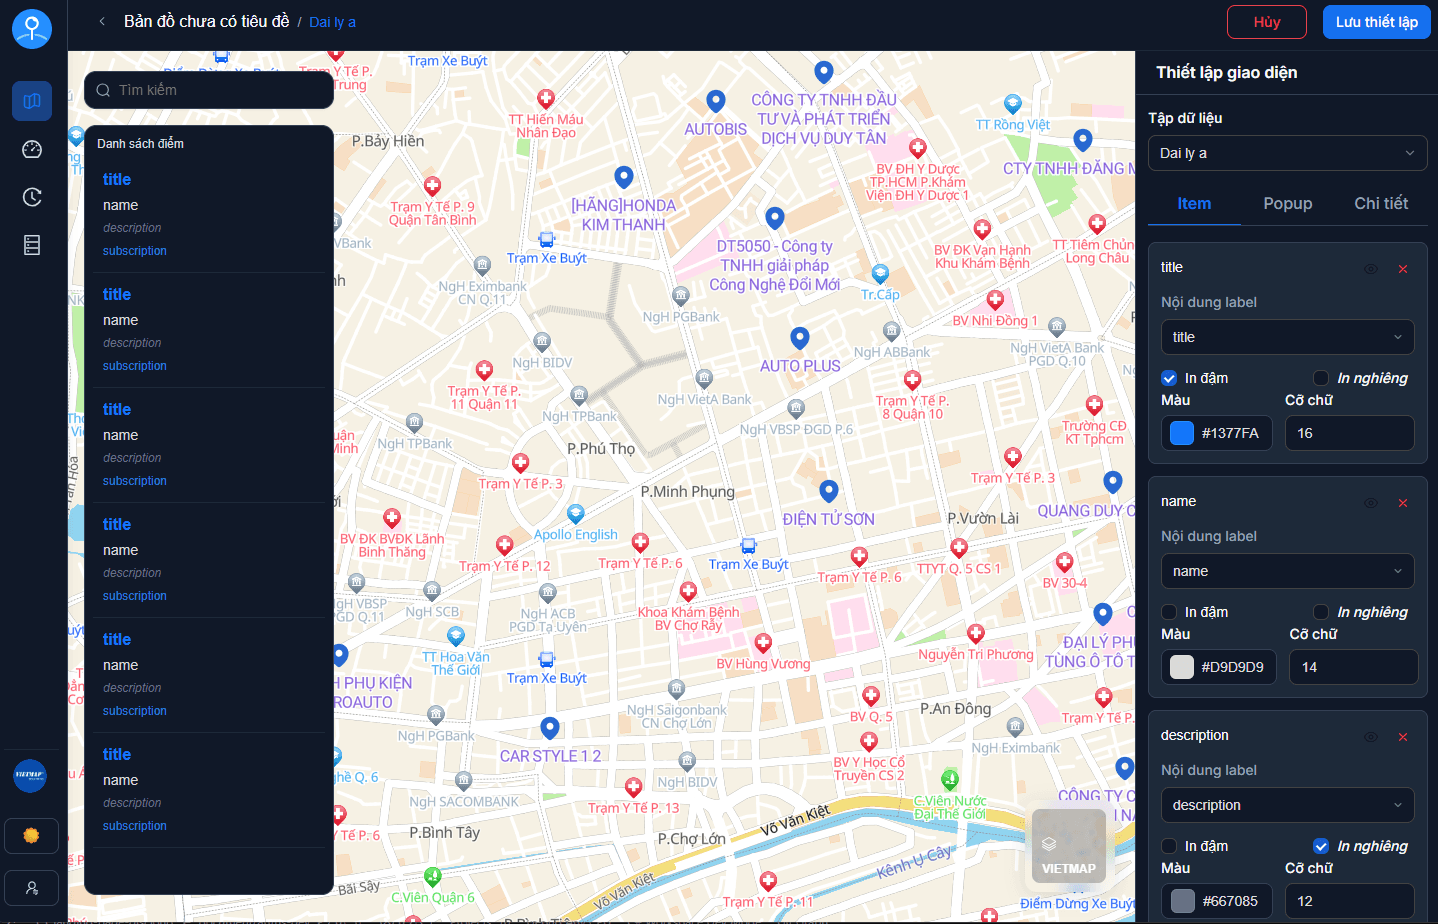1438x924 pixels.
Task: Click the Hủy cancel button
Action: pos(1267,22)
